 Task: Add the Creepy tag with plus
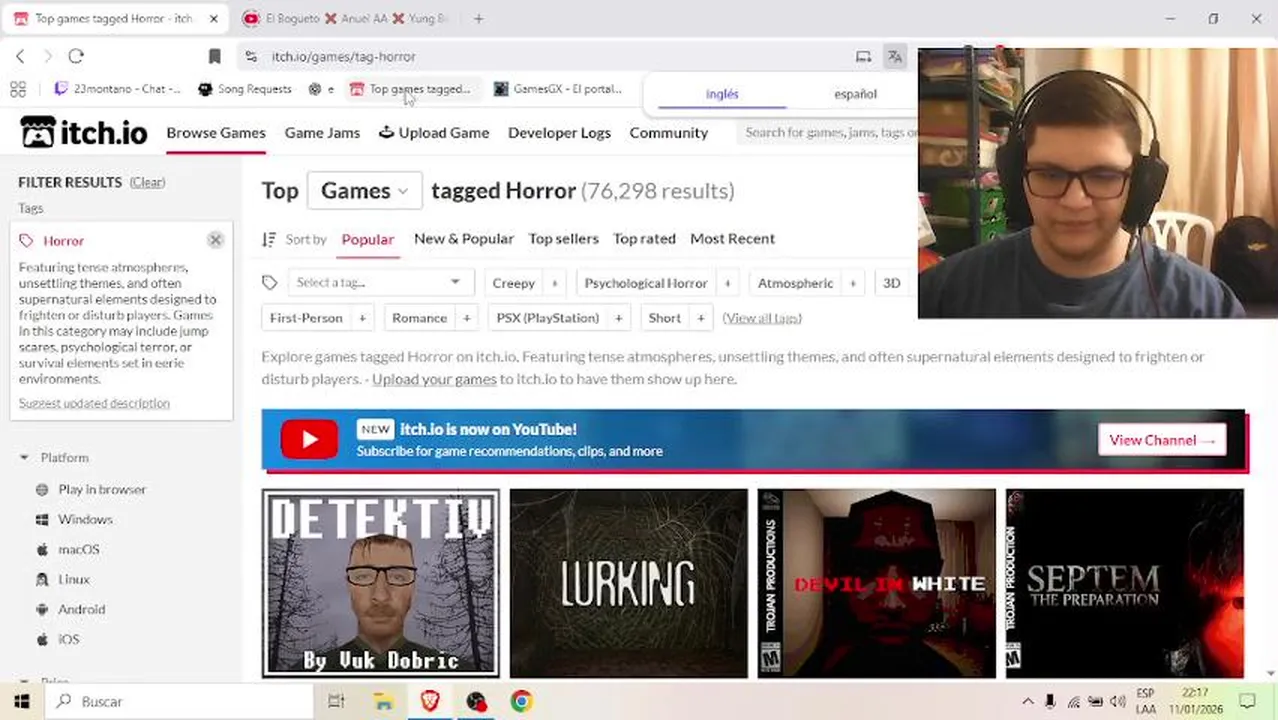(554, 283)
